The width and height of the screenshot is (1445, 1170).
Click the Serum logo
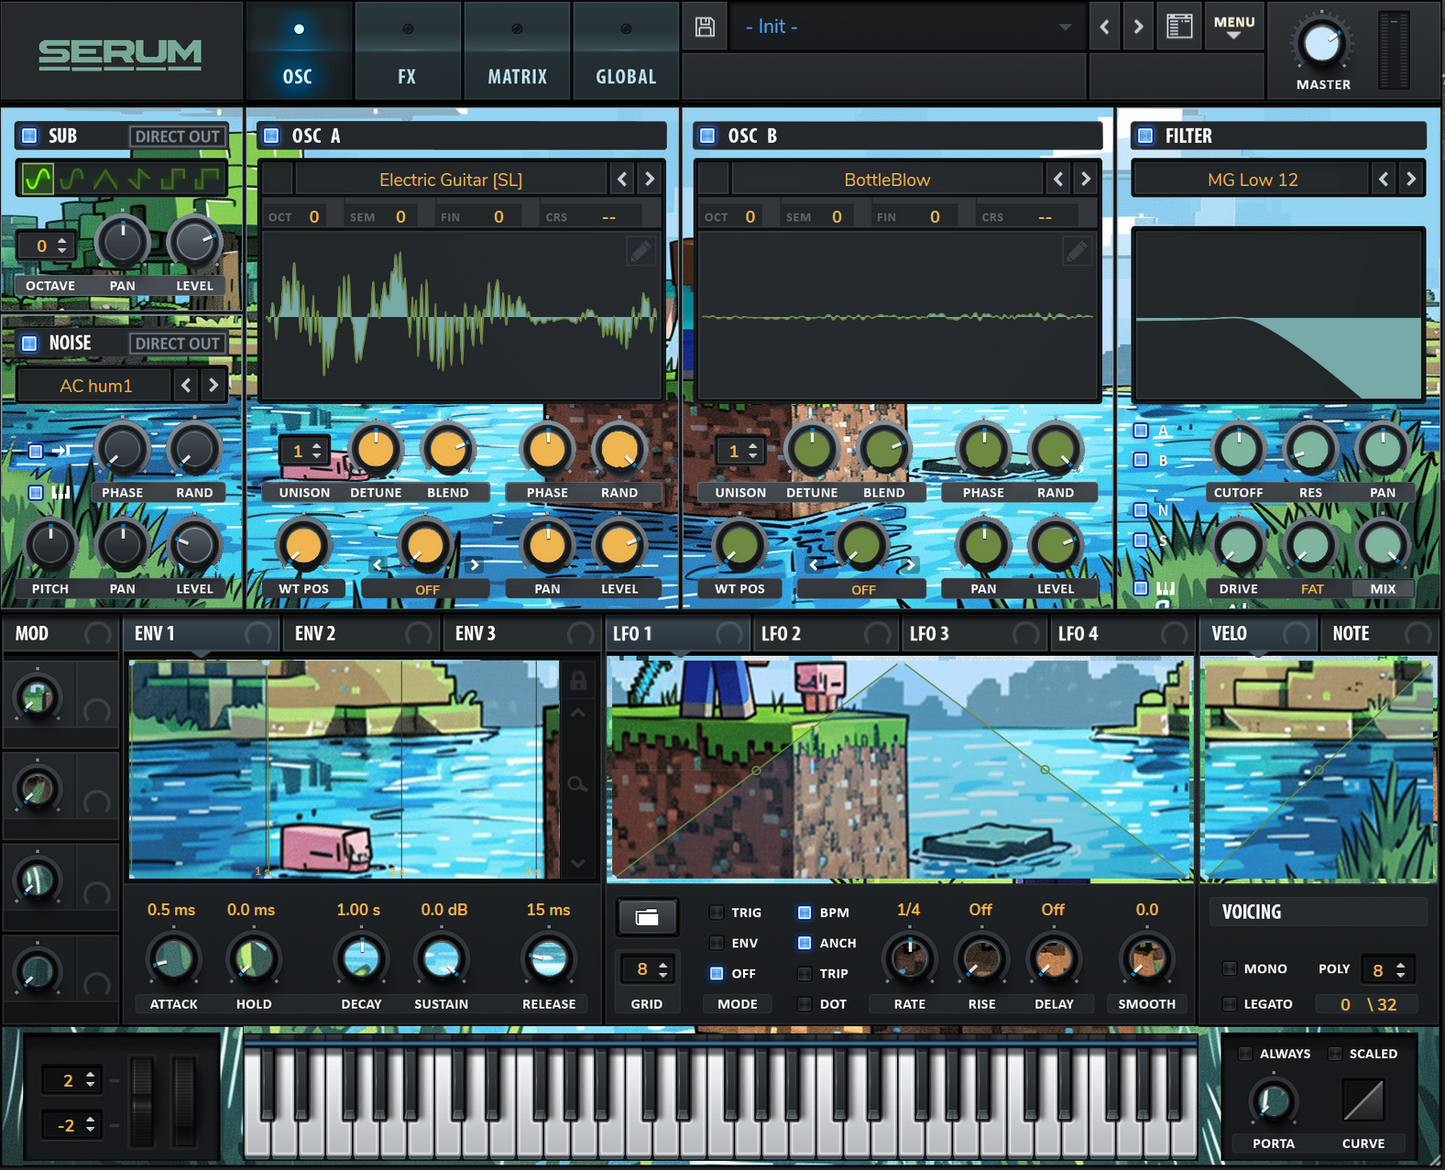click(x=120, y=54)
